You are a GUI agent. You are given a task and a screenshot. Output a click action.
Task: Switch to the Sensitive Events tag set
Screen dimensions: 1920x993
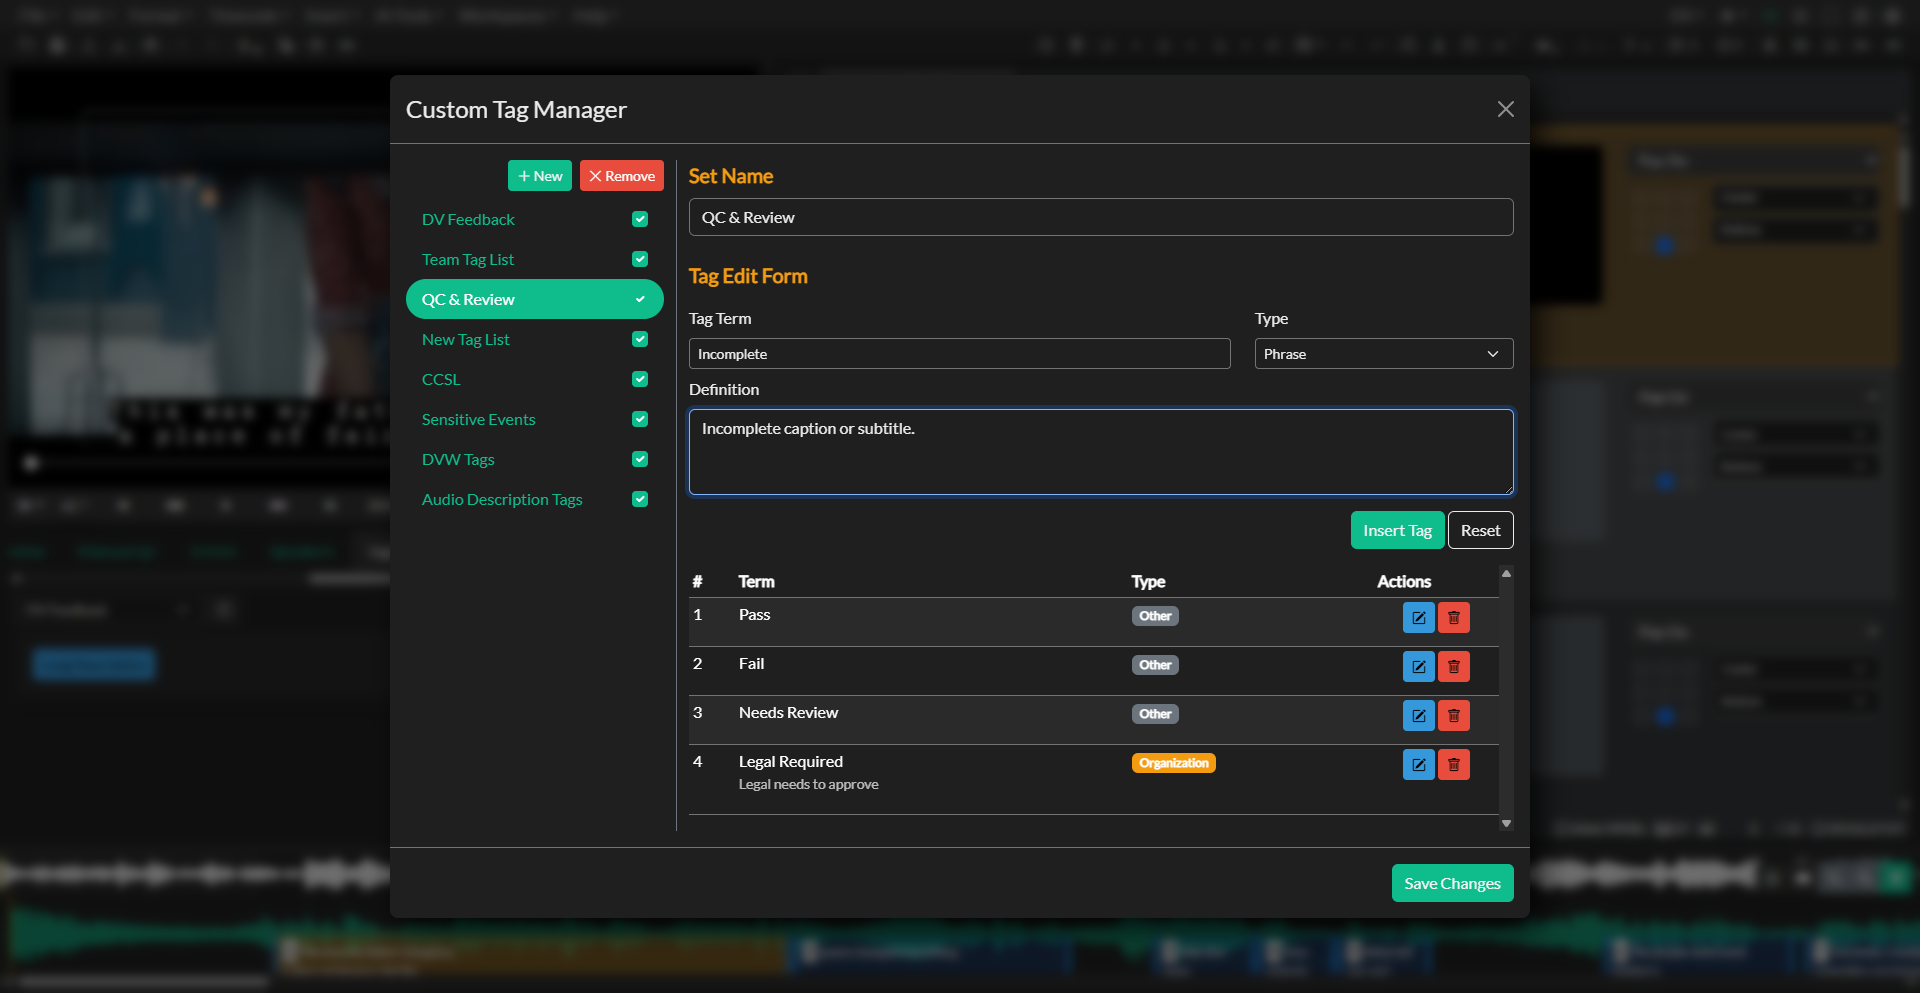click(x=479, y=419)
